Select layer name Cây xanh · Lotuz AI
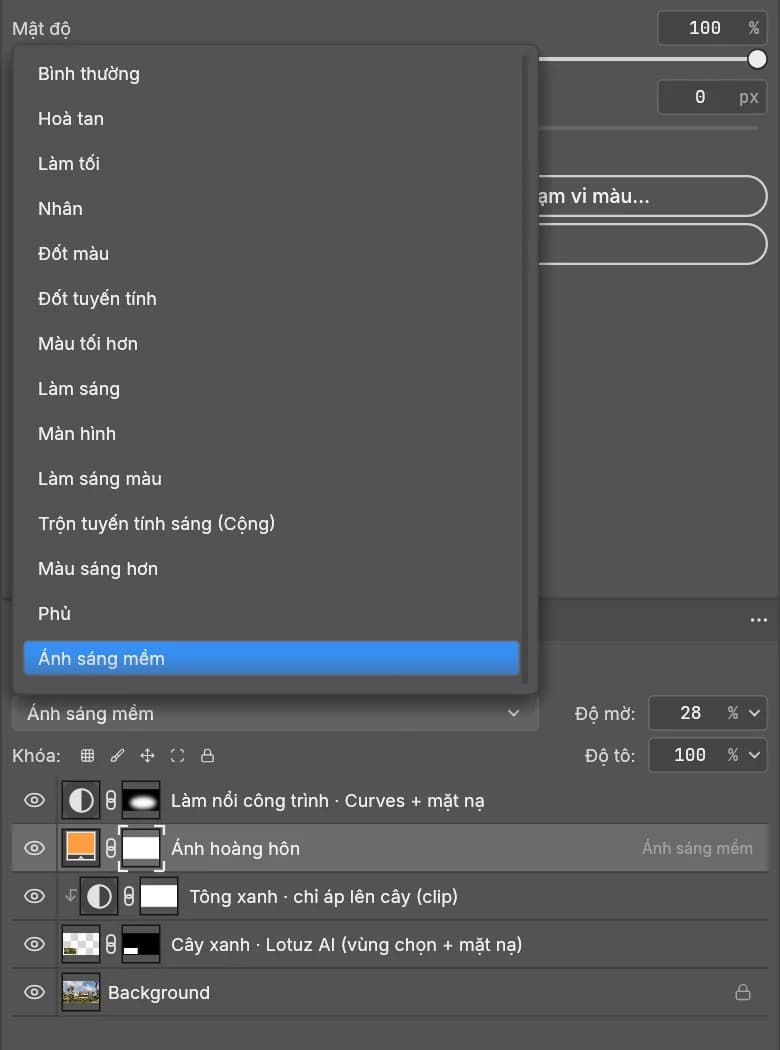 pyautogui.click(x=346, y=945)
